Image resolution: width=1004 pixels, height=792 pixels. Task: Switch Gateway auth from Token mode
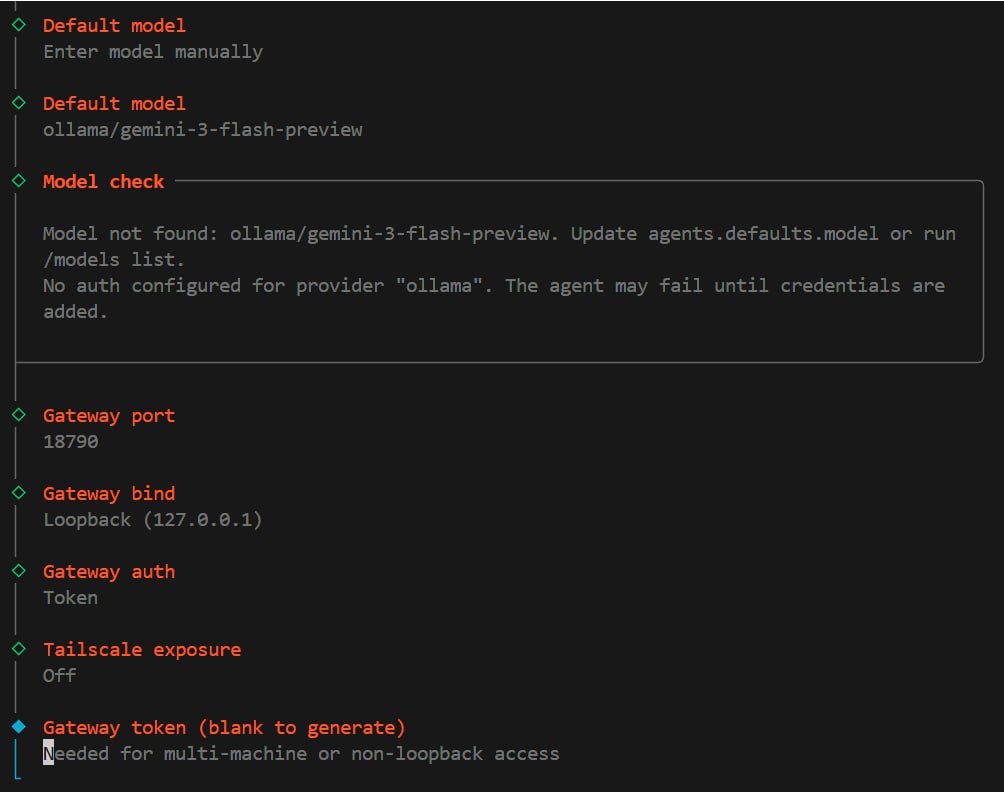click(x=70, y=597)
